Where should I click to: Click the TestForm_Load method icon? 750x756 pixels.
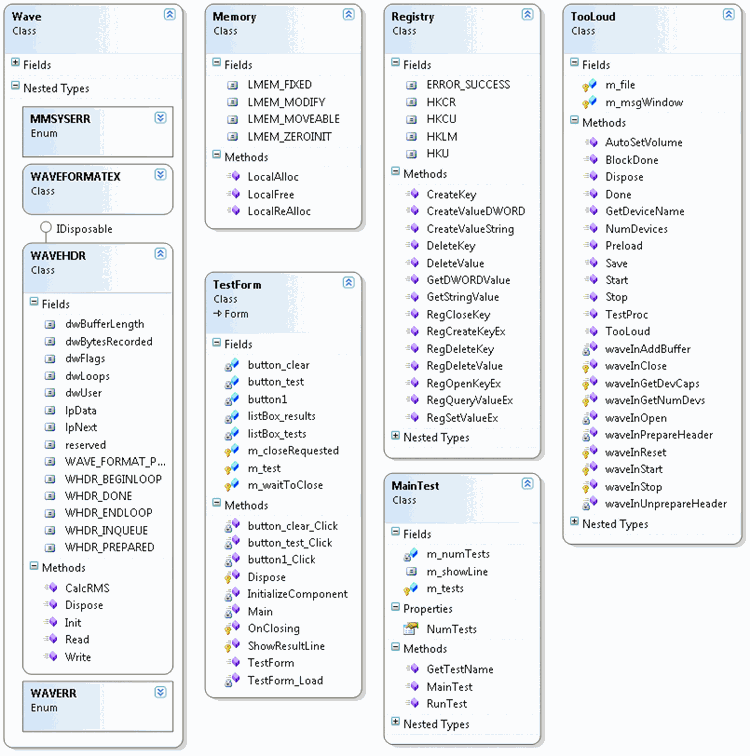(232, 680)
